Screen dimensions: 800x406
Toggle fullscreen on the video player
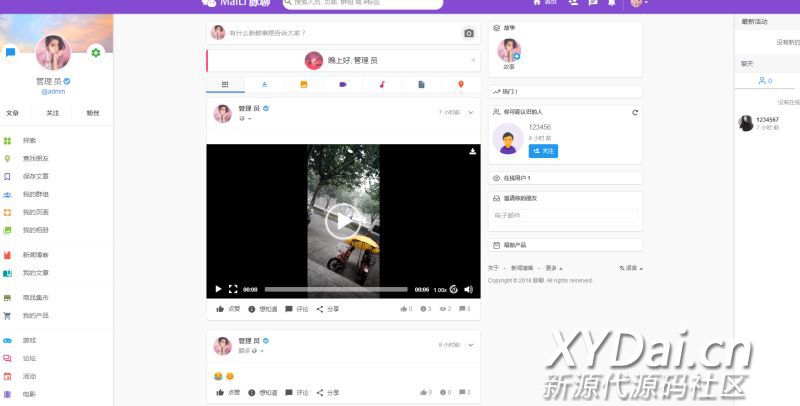pyautogui.click(x=233, y=289)
